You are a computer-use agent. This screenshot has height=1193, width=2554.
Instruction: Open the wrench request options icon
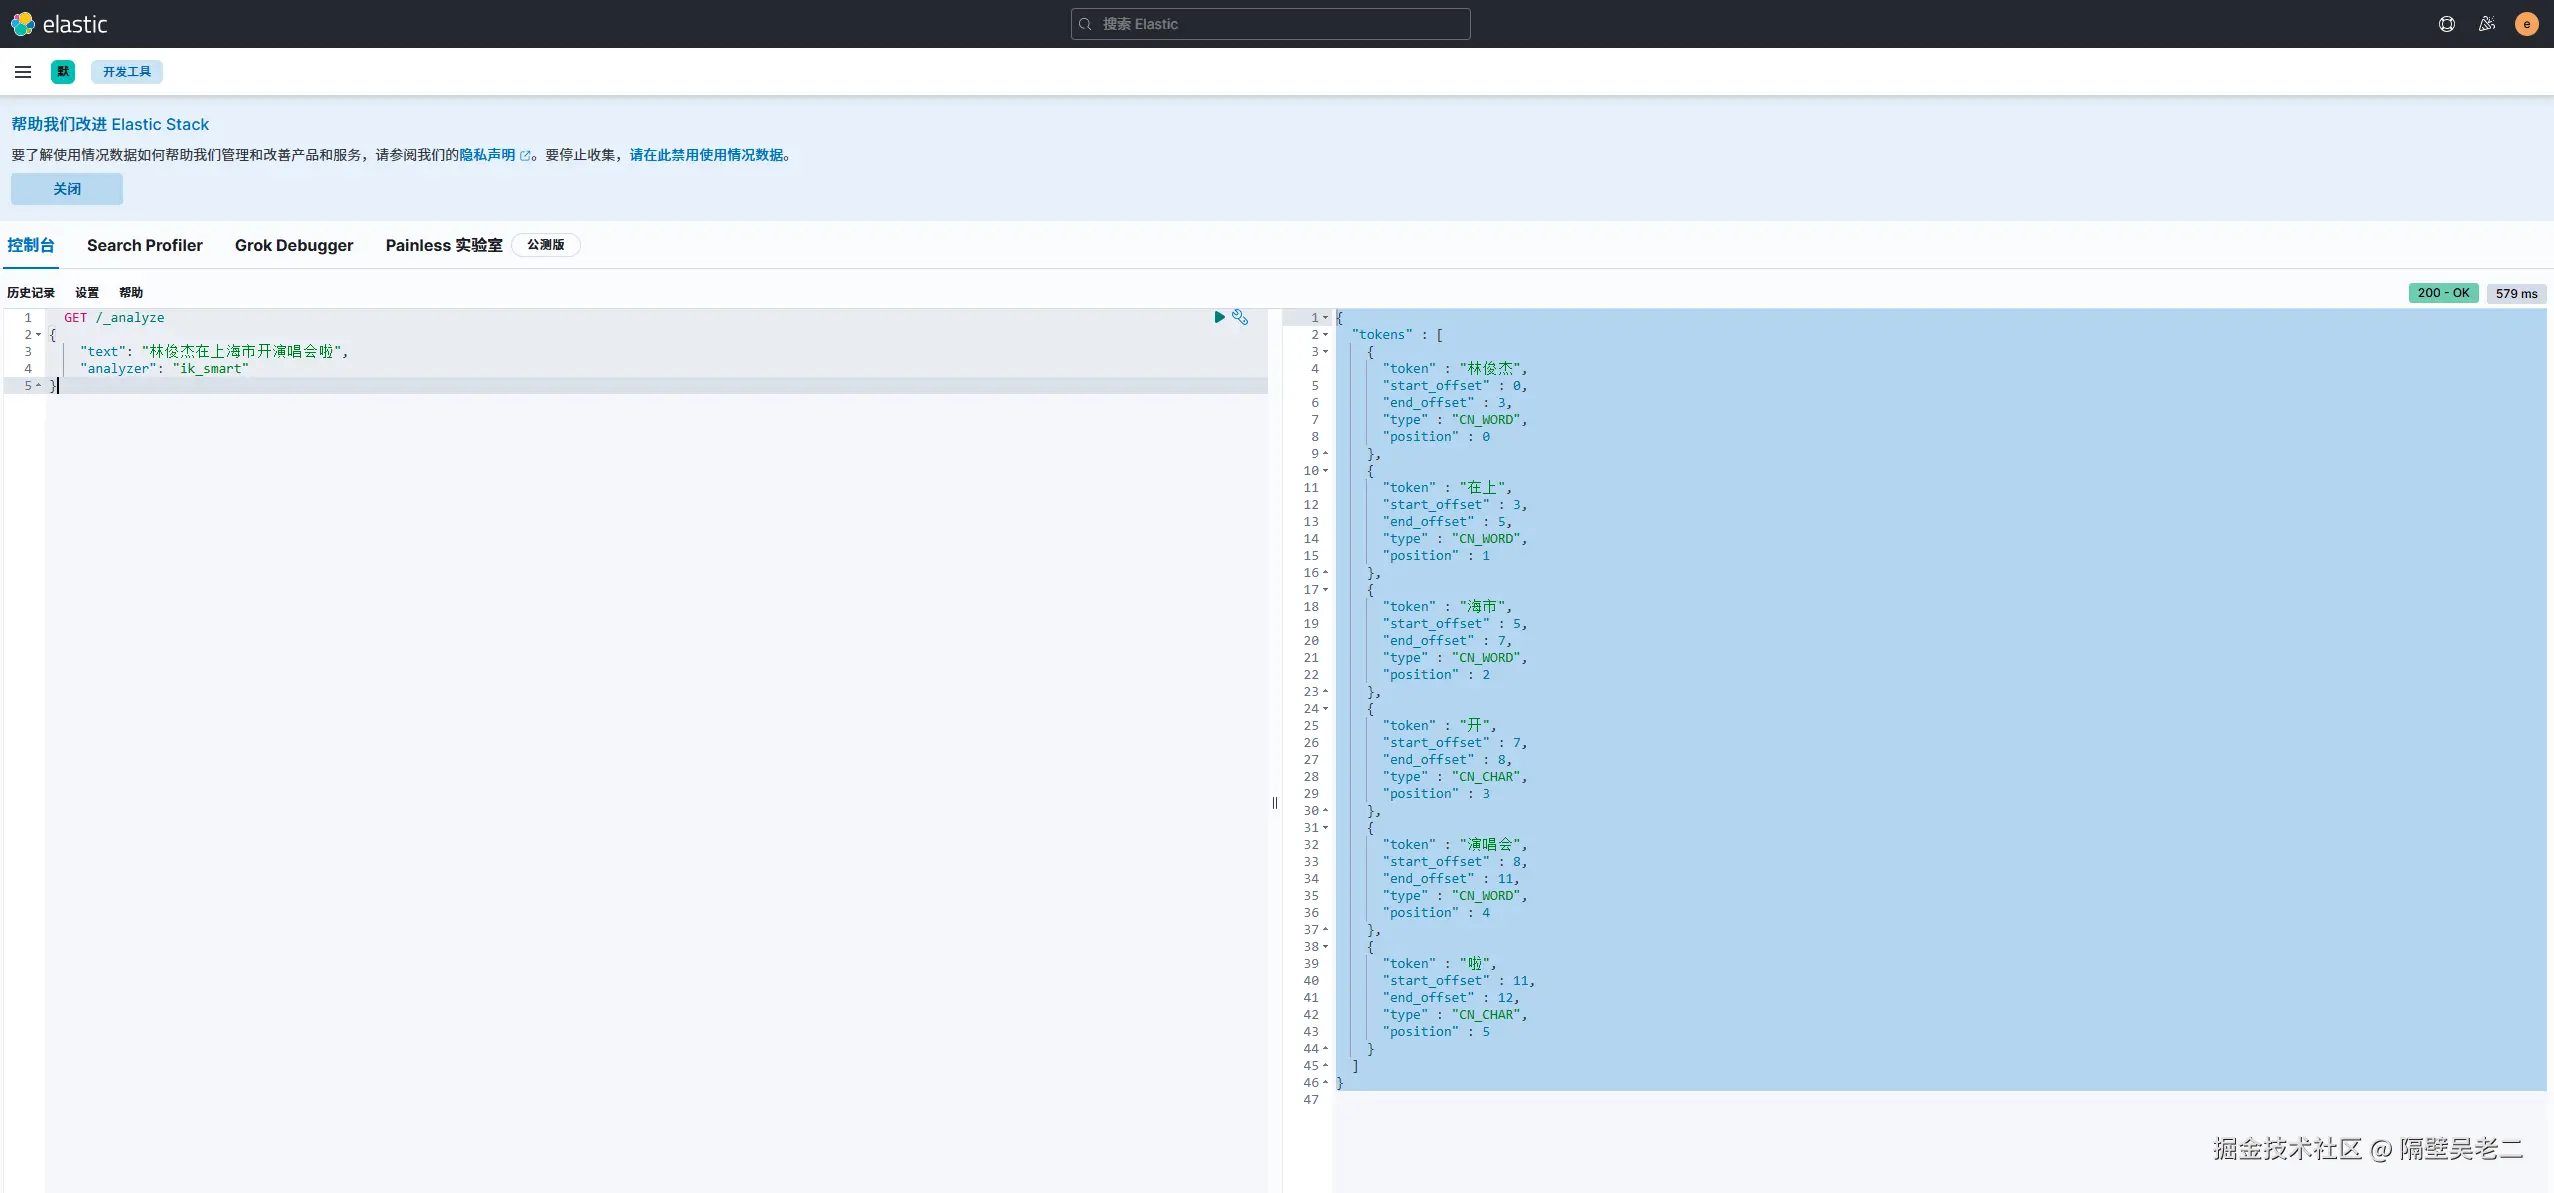point(1240,317)
